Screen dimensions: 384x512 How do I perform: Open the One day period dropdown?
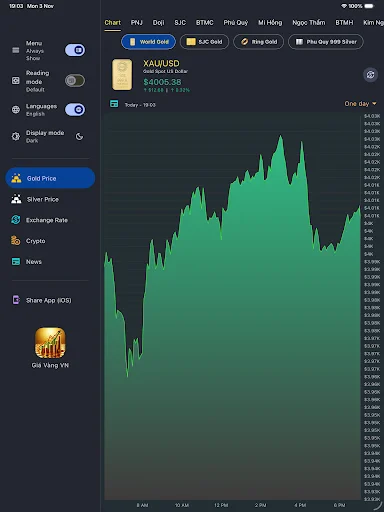pyautogui.click(x=360, y=104)
